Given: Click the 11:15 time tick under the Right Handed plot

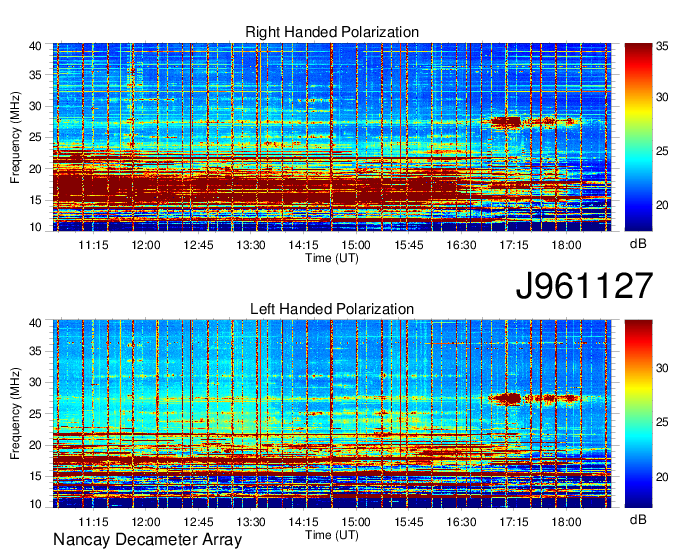Looking at the screenshot, I should pyautogui.click(x=93, y=245).
